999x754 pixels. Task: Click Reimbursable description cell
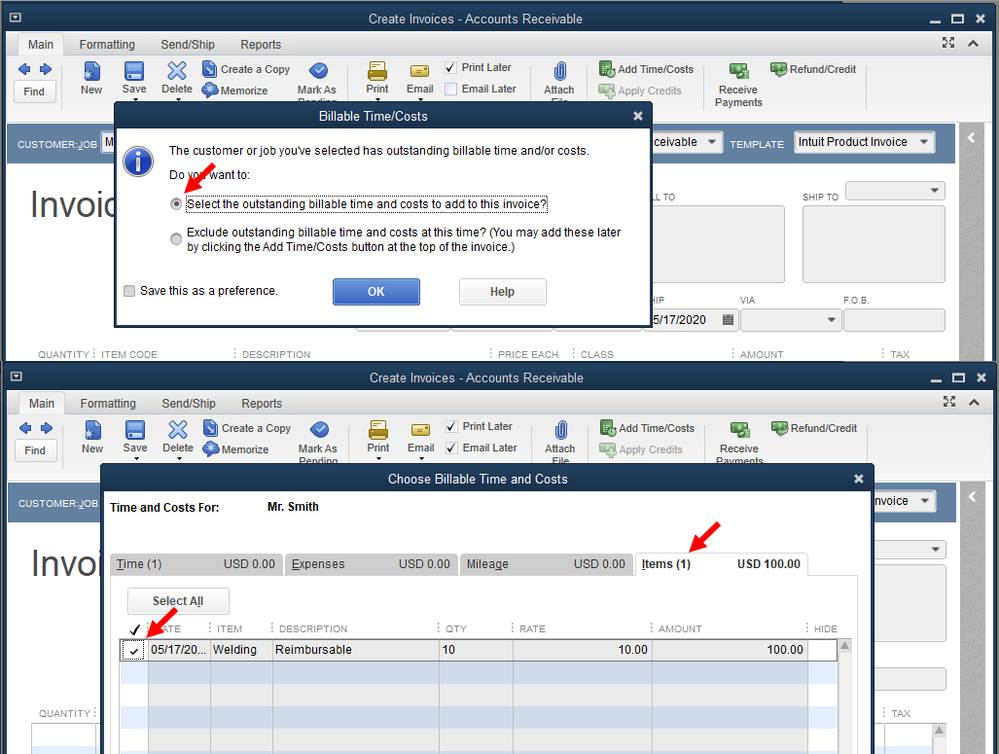pos(356,650)
